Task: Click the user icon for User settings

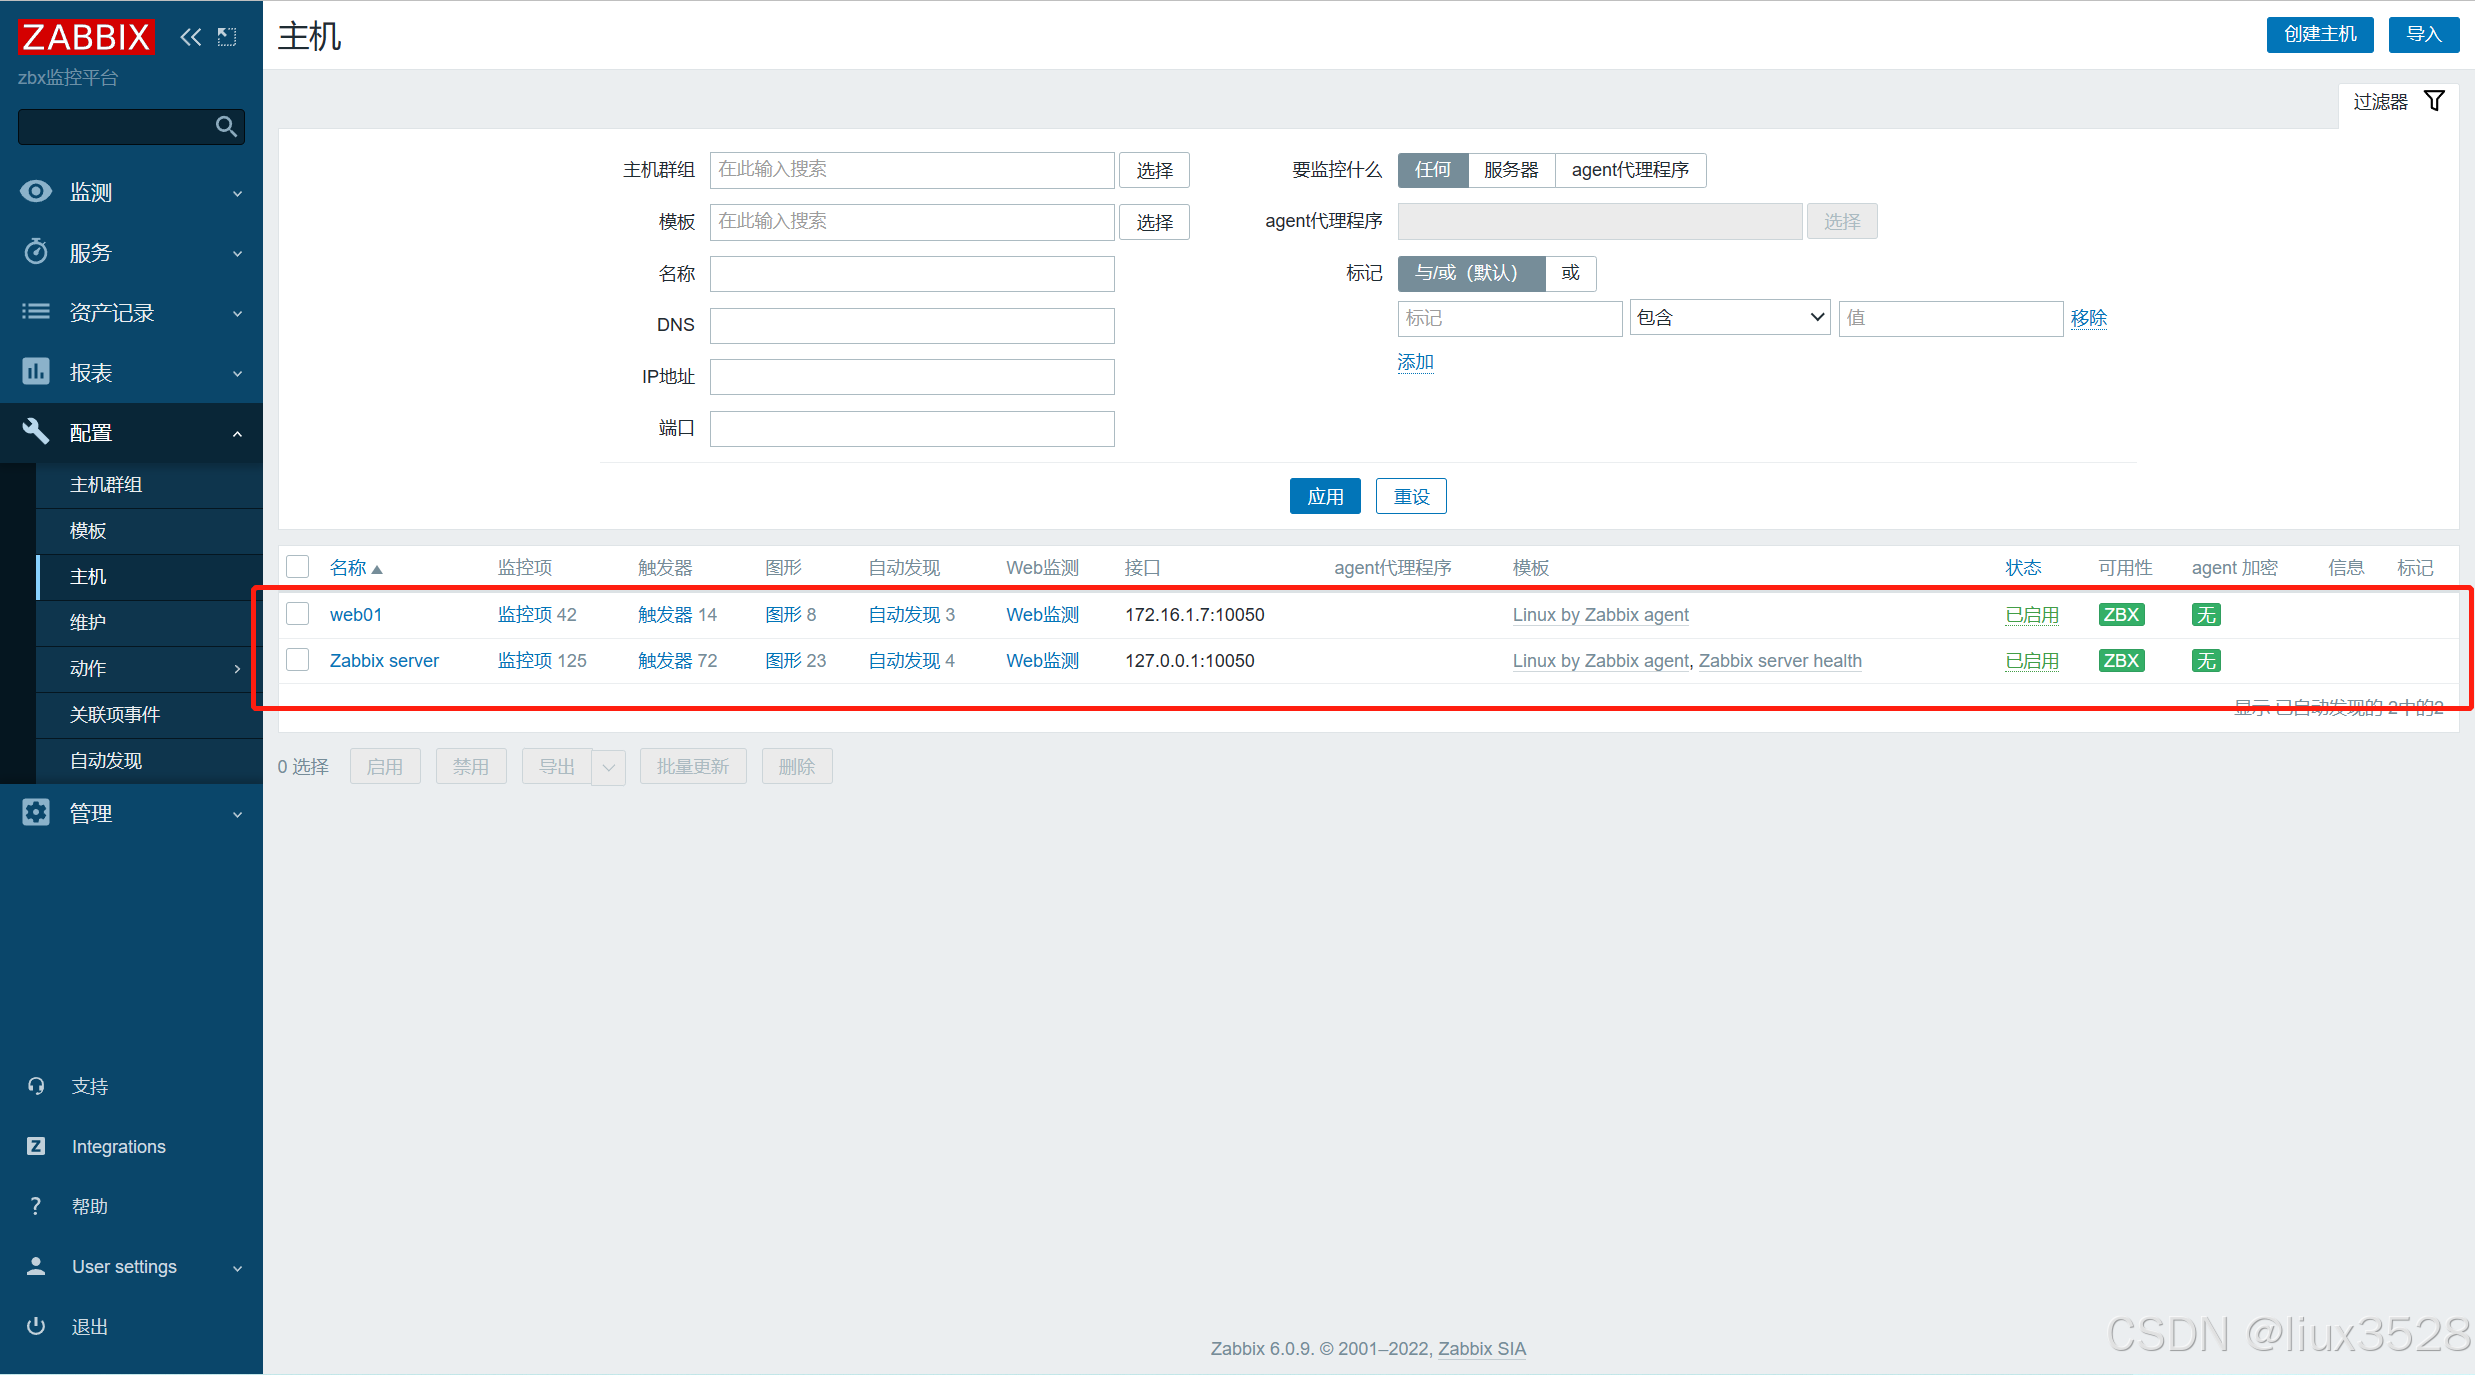Action: pyautogui.click(x=36, y=1266)
